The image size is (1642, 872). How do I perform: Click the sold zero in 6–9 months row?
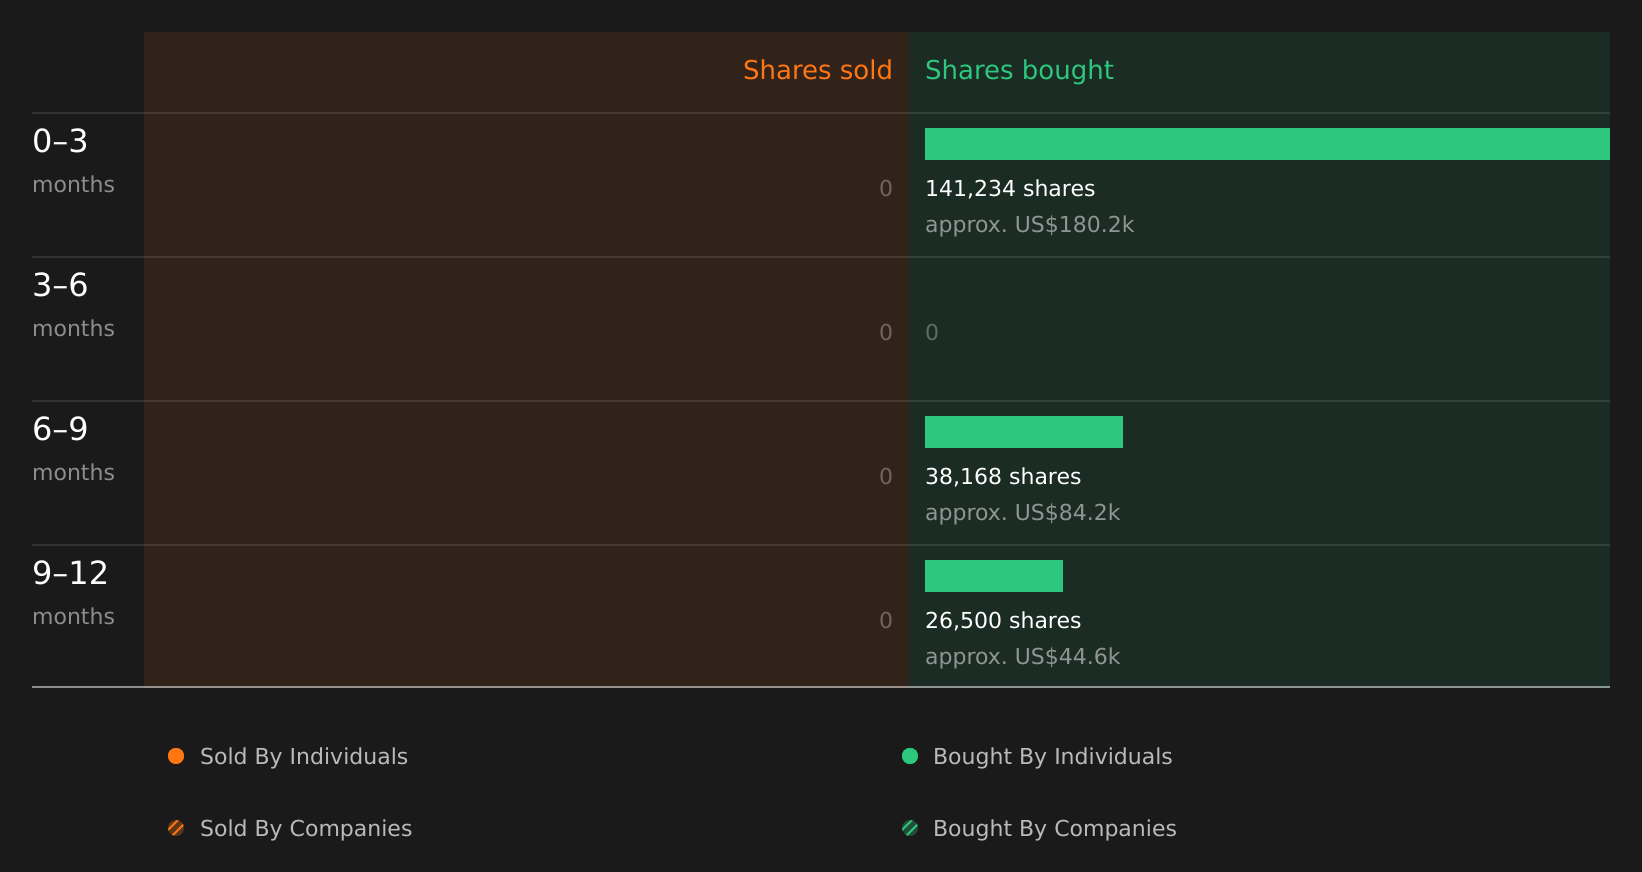pyautogui.click(x=886, y=477)
